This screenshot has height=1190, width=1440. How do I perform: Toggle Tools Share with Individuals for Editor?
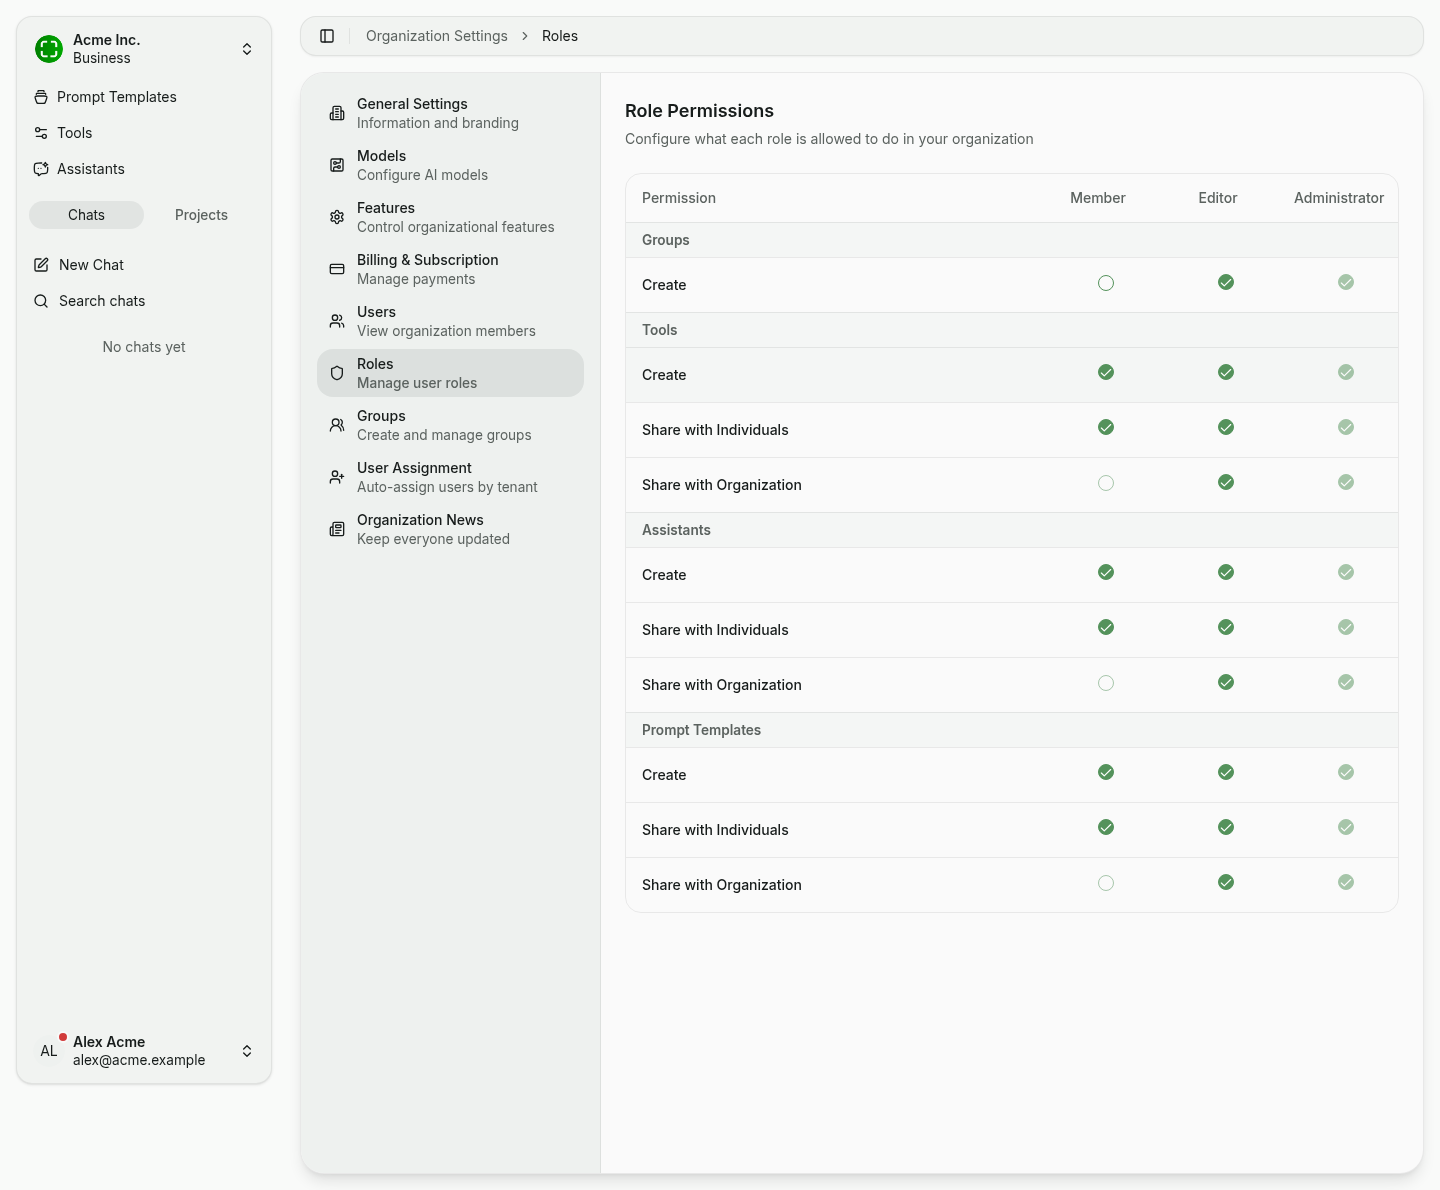pyautogui.click(x=1226, y=428)
